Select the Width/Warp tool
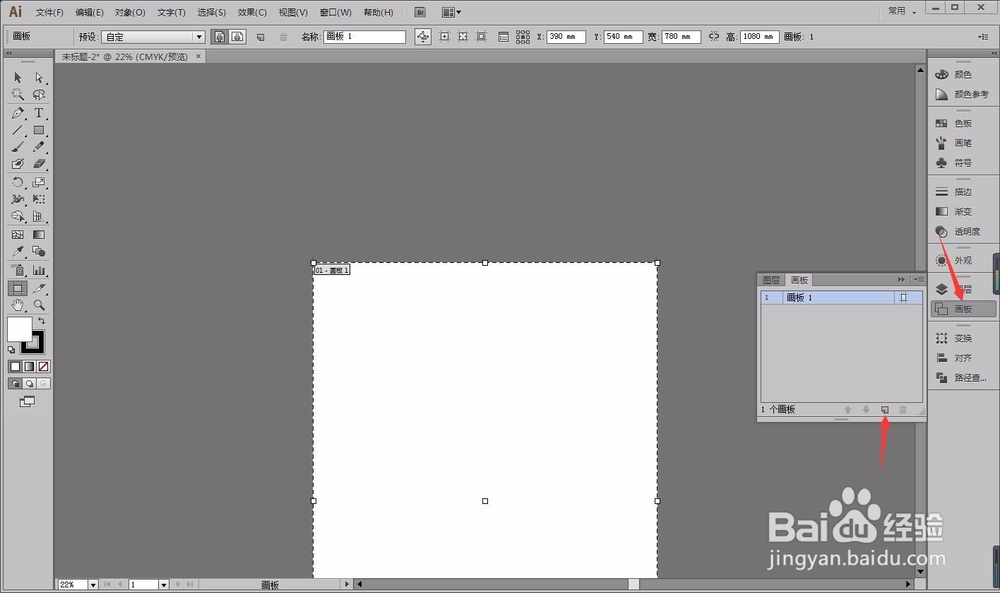This screenshot has height=593, width=1000. point(18,199)
